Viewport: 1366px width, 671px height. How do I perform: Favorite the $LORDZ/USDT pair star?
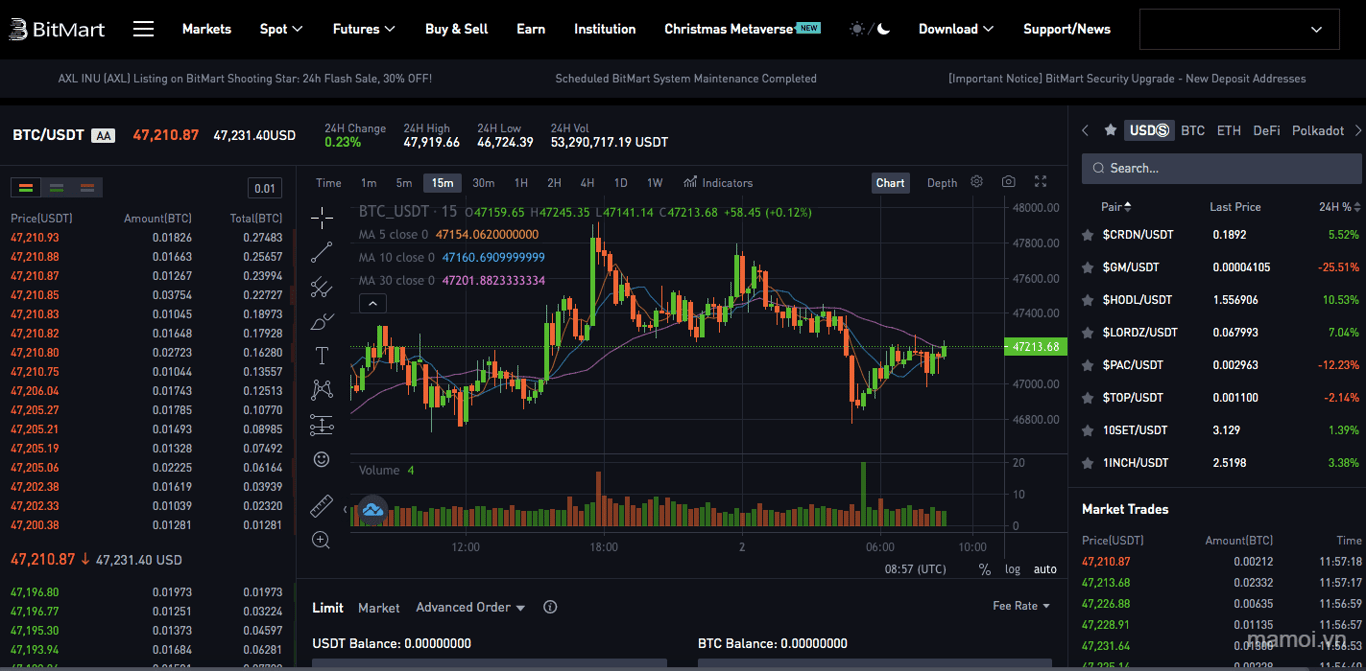pos(1088,333)
